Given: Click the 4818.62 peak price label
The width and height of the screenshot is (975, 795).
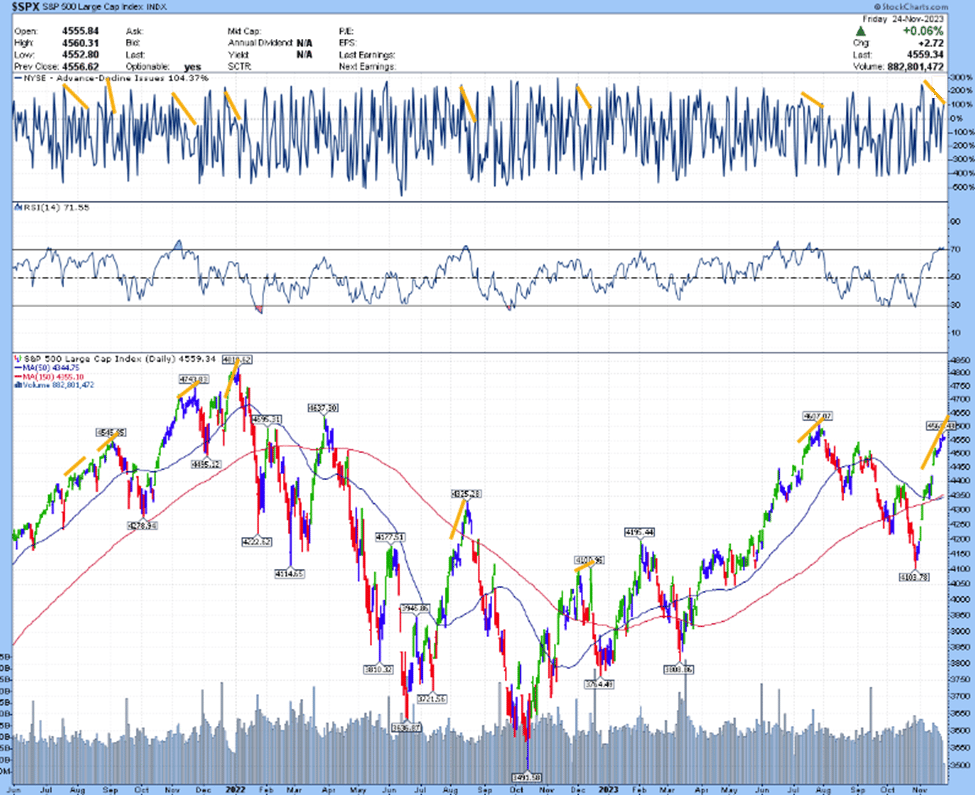Looking at the screenshot, I should pos(237,359).
